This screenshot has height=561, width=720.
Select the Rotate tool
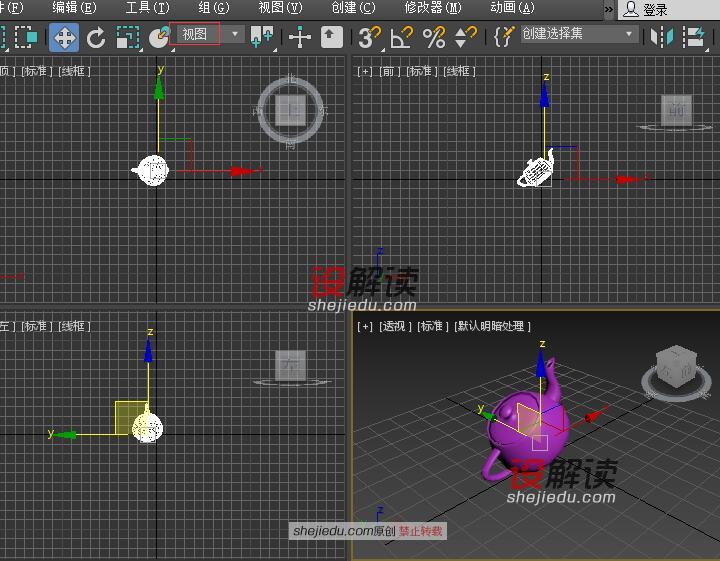(x=96, y=37)
